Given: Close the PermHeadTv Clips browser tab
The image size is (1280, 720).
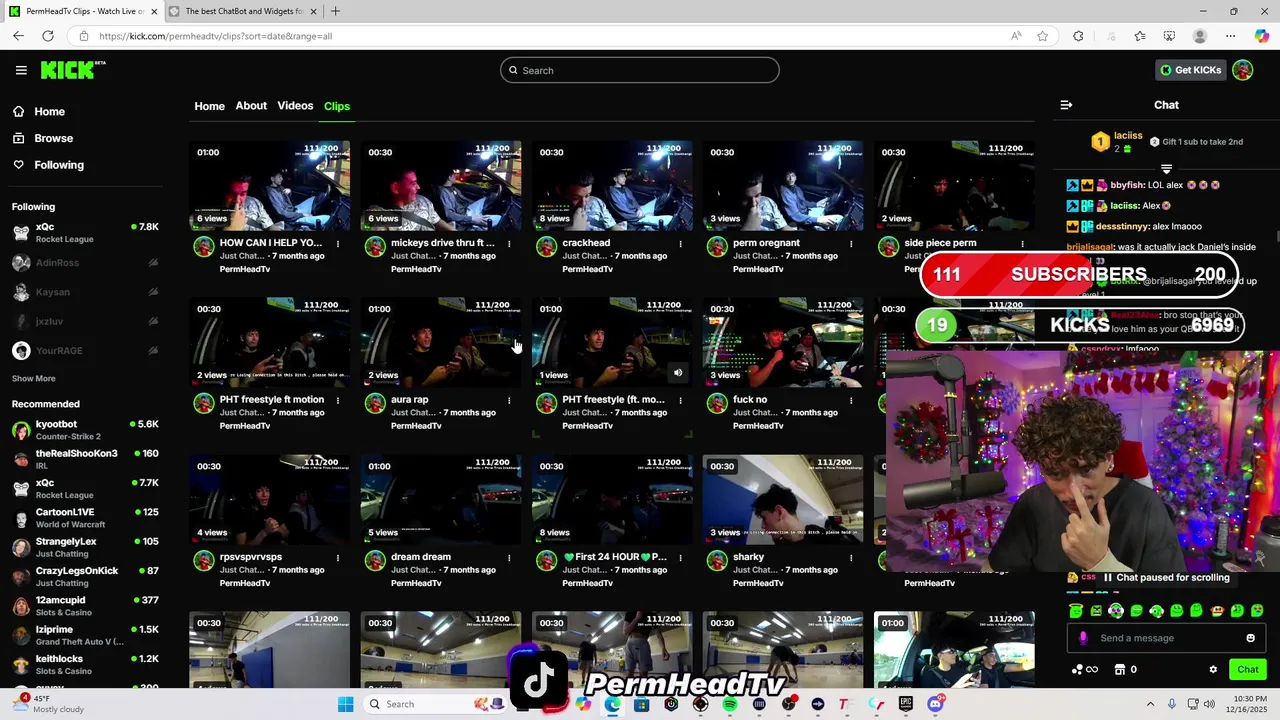Looking at the screenshot, I should click(154, 11).
